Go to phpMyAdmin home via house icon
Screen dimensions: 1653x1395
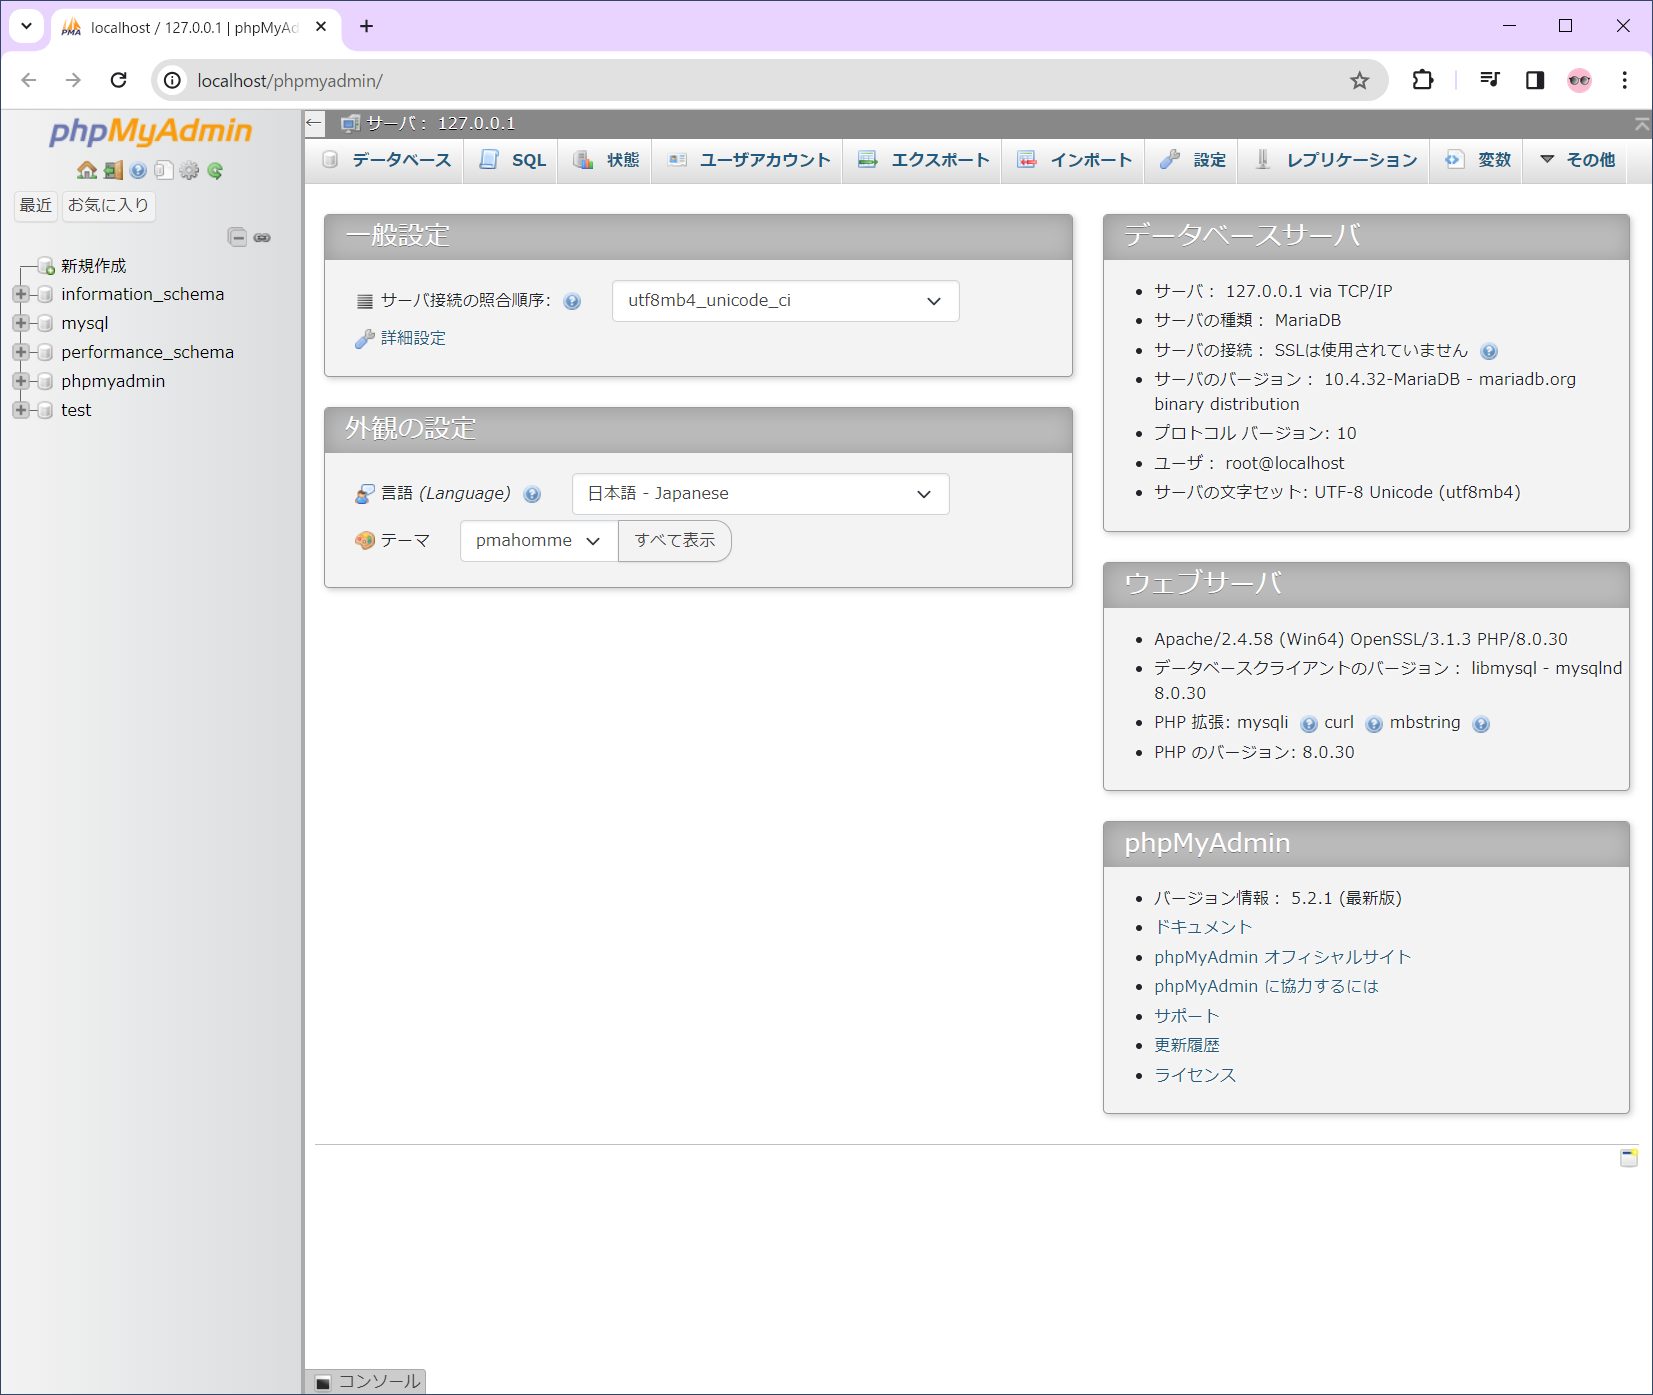tap(87, 170)
